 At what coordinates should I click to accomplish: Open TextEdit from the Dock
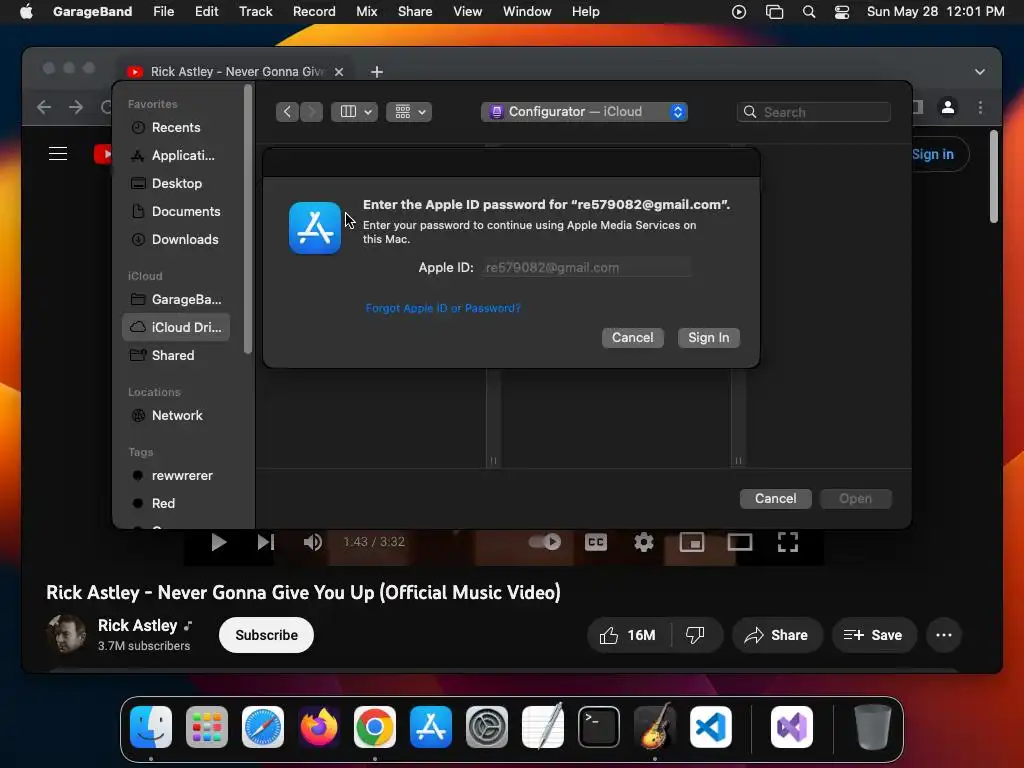pyautogui.click(x=543, y=727)
